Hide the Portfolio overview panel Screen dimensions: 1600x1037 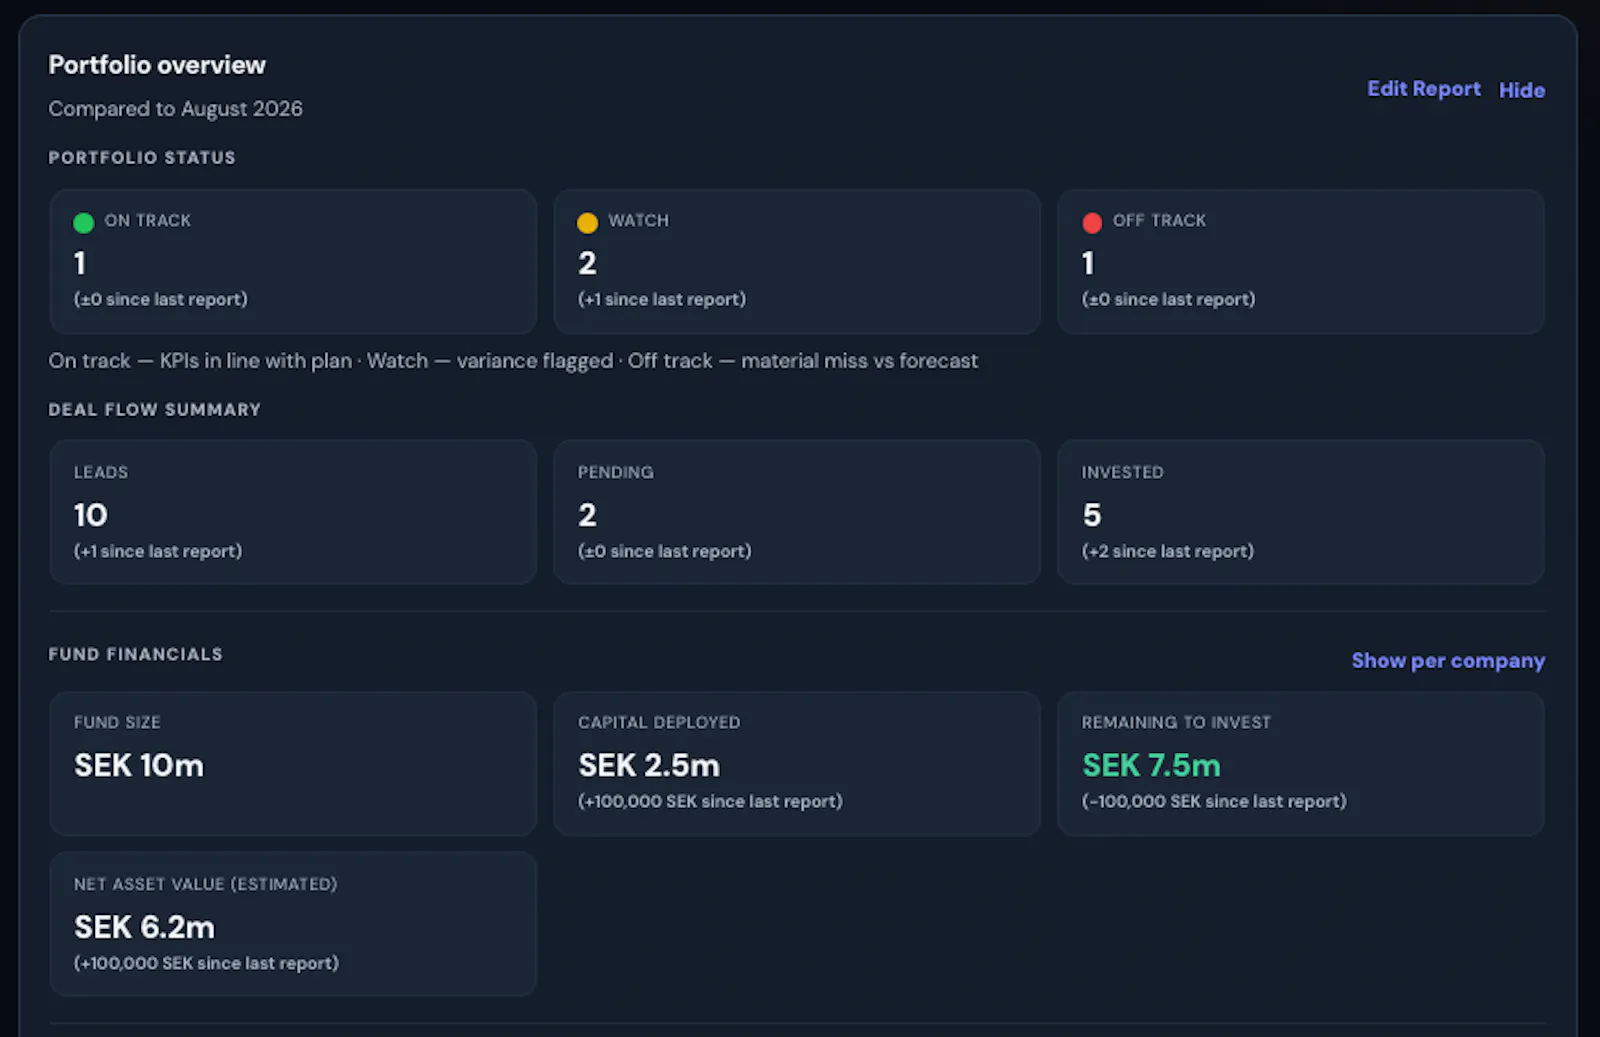coord(1521,90)
